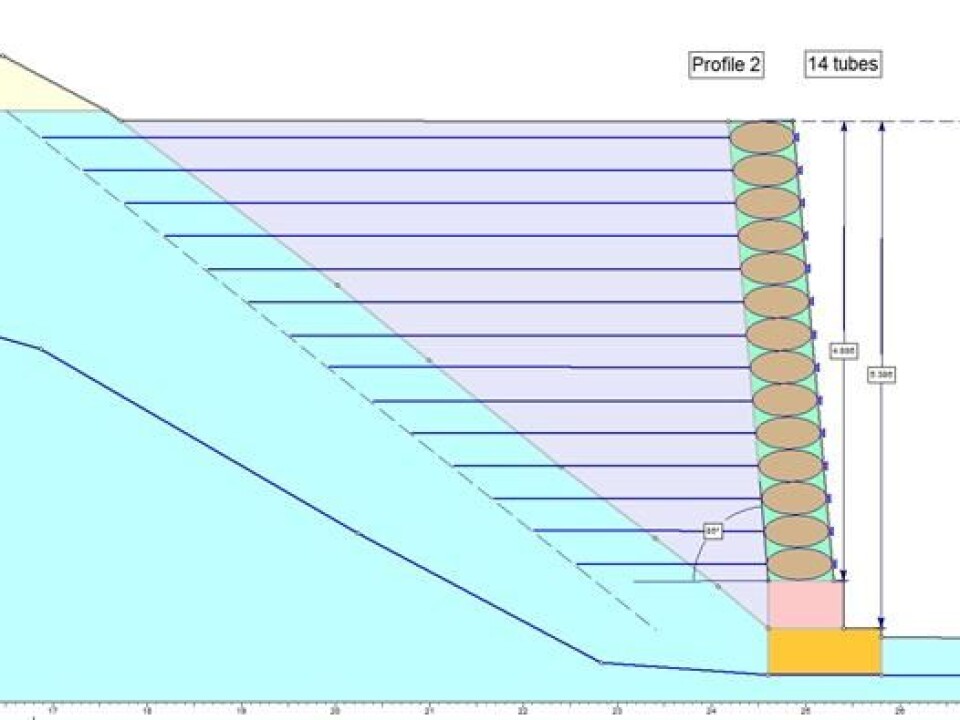Click the ruler mark labeled 20
The height and width of the screenshot is (720, 960).
coord(335,711)
